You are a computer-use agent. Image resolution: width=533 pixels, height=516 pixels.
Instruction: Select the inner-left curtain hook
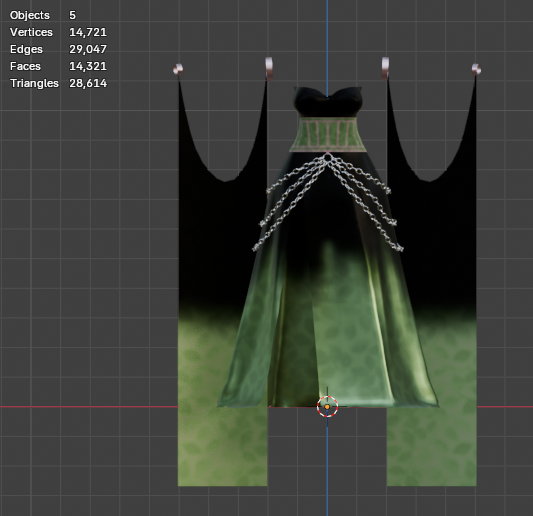(269, 68)
